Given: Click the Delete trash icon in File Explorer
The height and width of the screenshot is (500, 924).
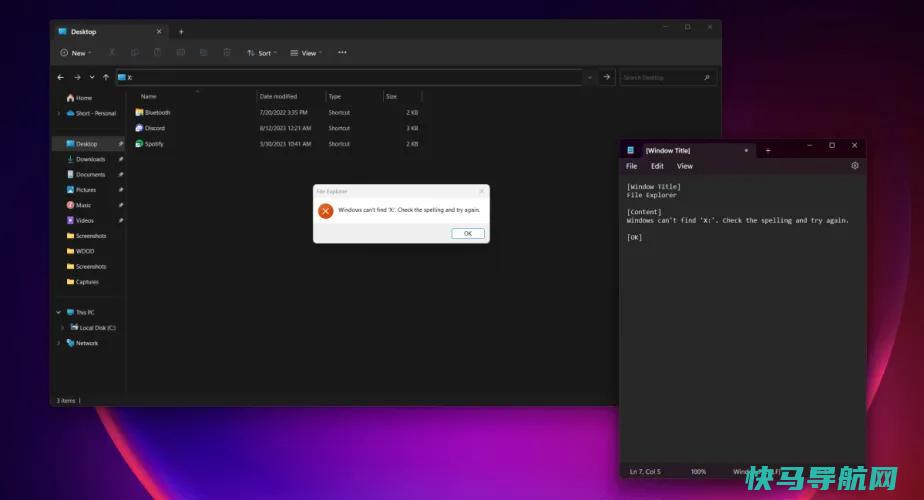Looking at the screenshot, I should (x=227, y=52).
